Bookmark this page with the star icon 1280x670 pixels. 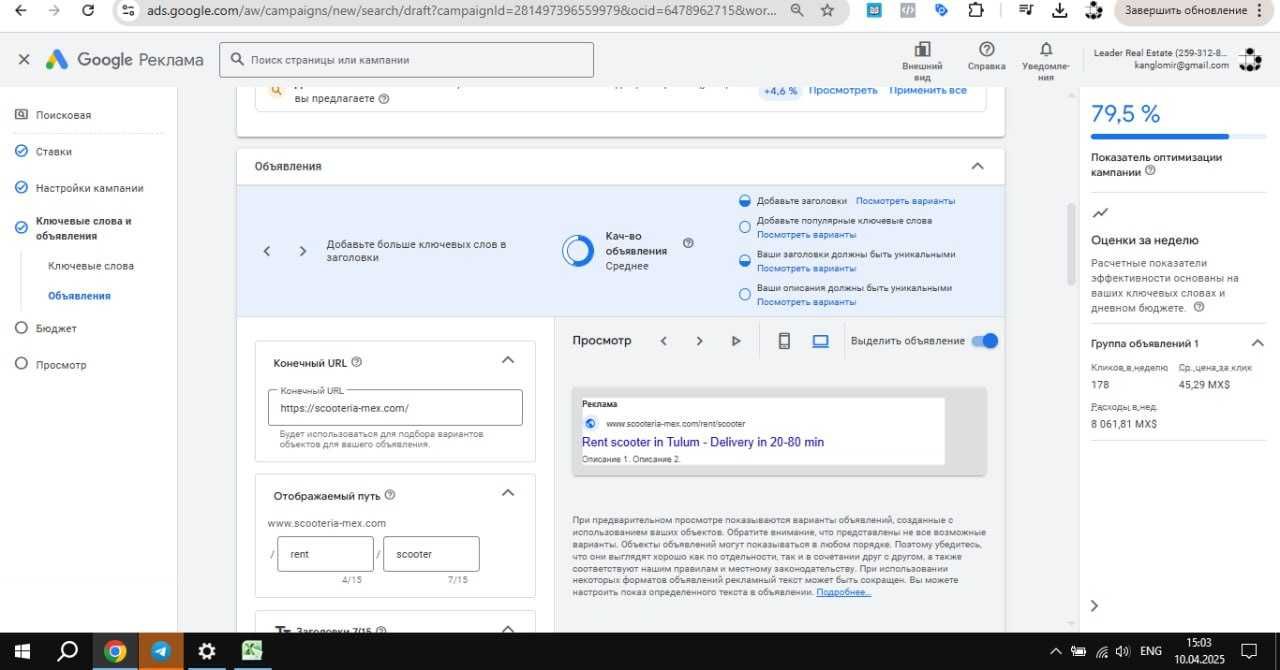pos(827,11)
